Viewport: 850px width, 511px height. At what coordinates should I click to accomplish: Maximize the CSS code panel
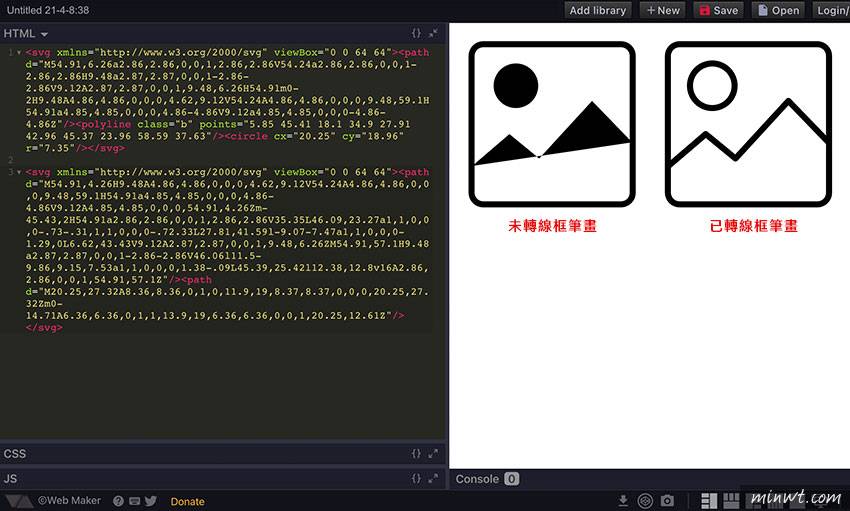coord(433,454)
